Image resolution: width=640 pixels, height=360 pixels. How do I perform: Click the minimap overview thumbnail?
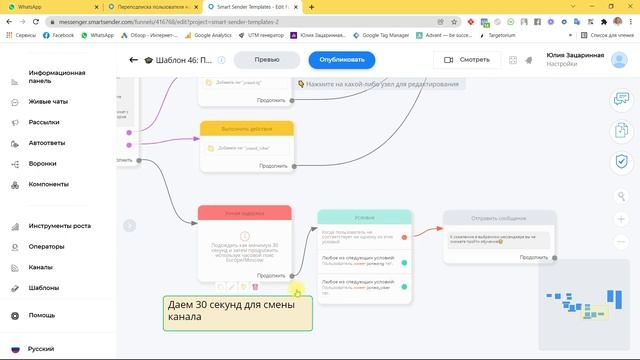click(584, 305)
